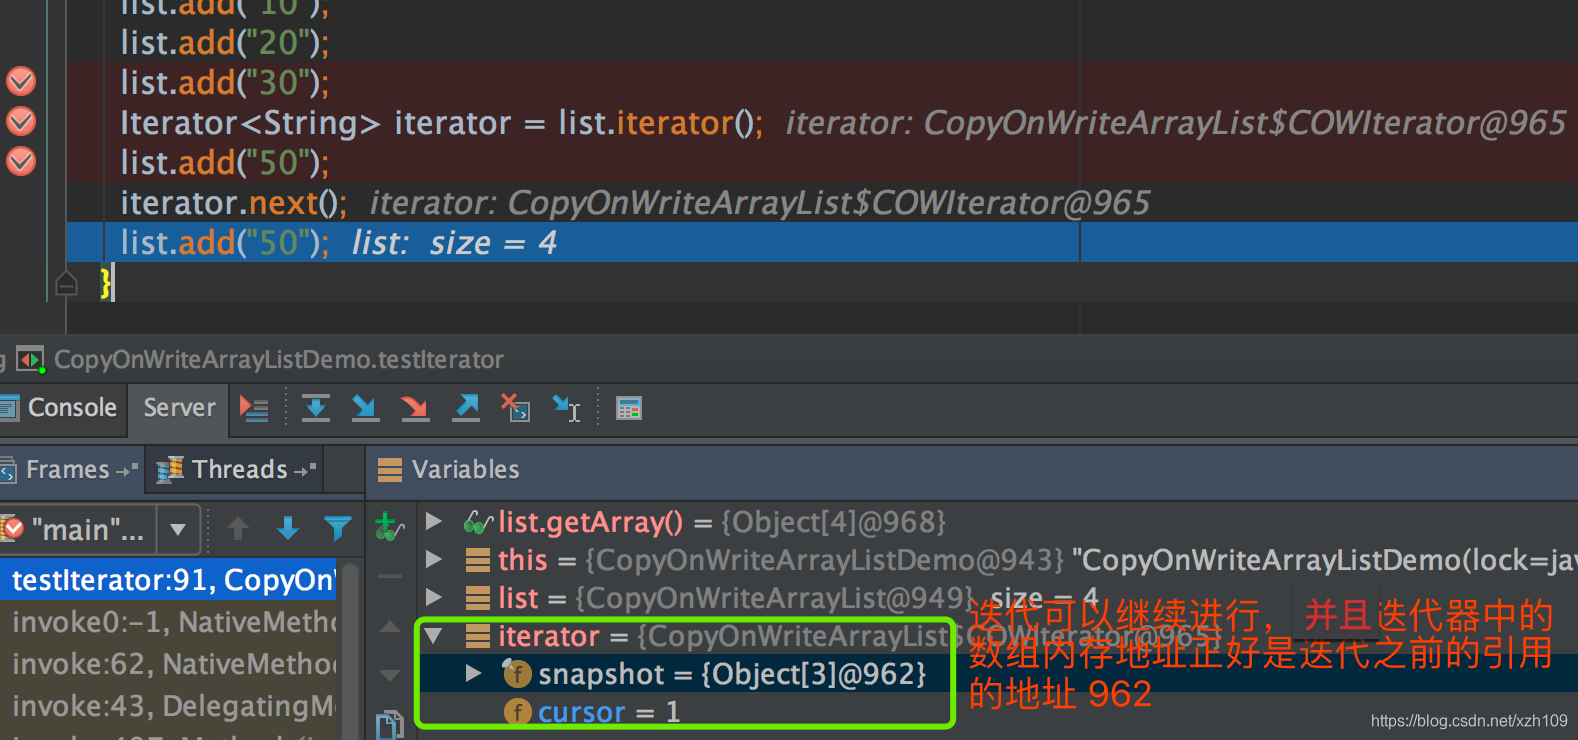Toggle breakpoint on Iterator<String> iterator line
The width and height of the screenshot is (1578, 740).
(21, 122)
